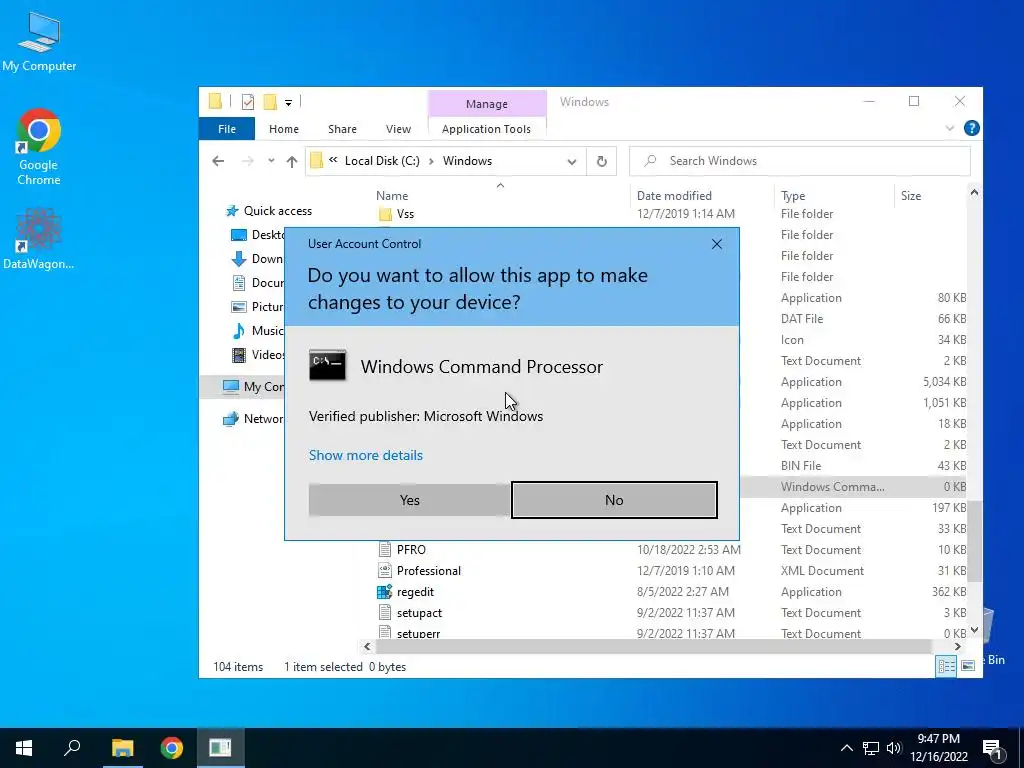Sort by Type column header
Screen dimensions: 1024x768
(793, 196)
